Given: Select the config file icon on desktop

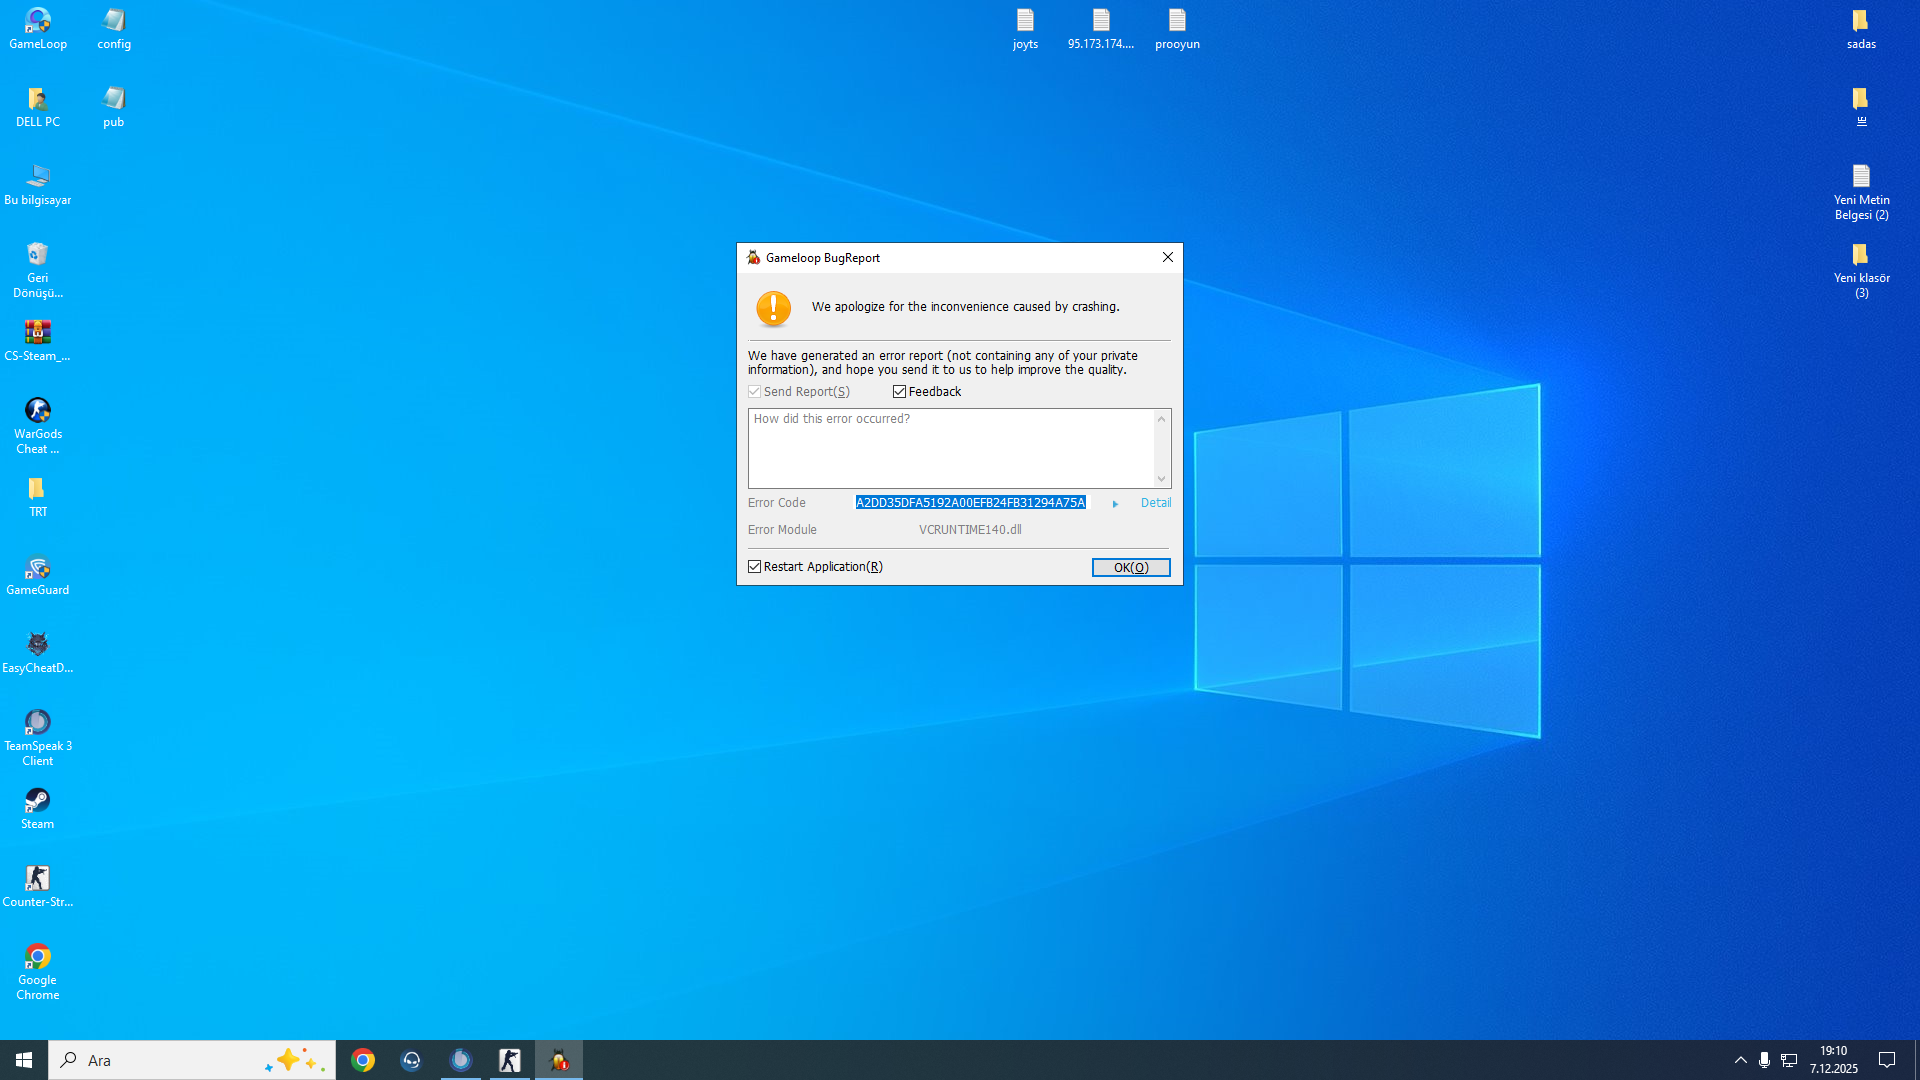Looking at the screenshot, I should [x=114, y=28].
